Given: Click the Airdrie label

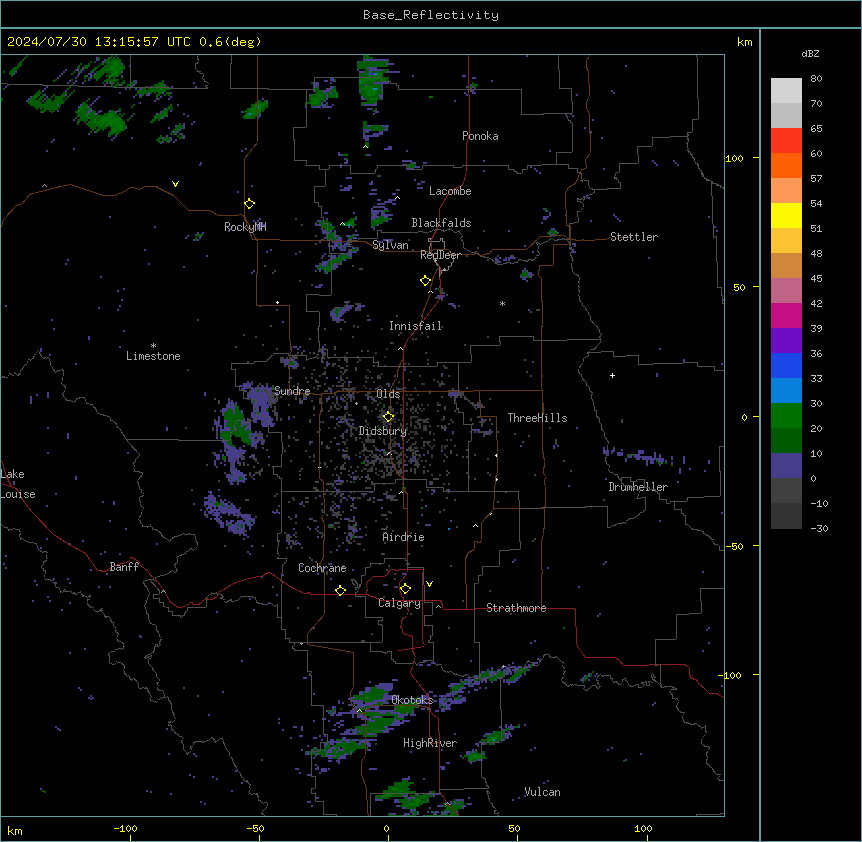Looking at the screenshot, I should coord(404,537).
